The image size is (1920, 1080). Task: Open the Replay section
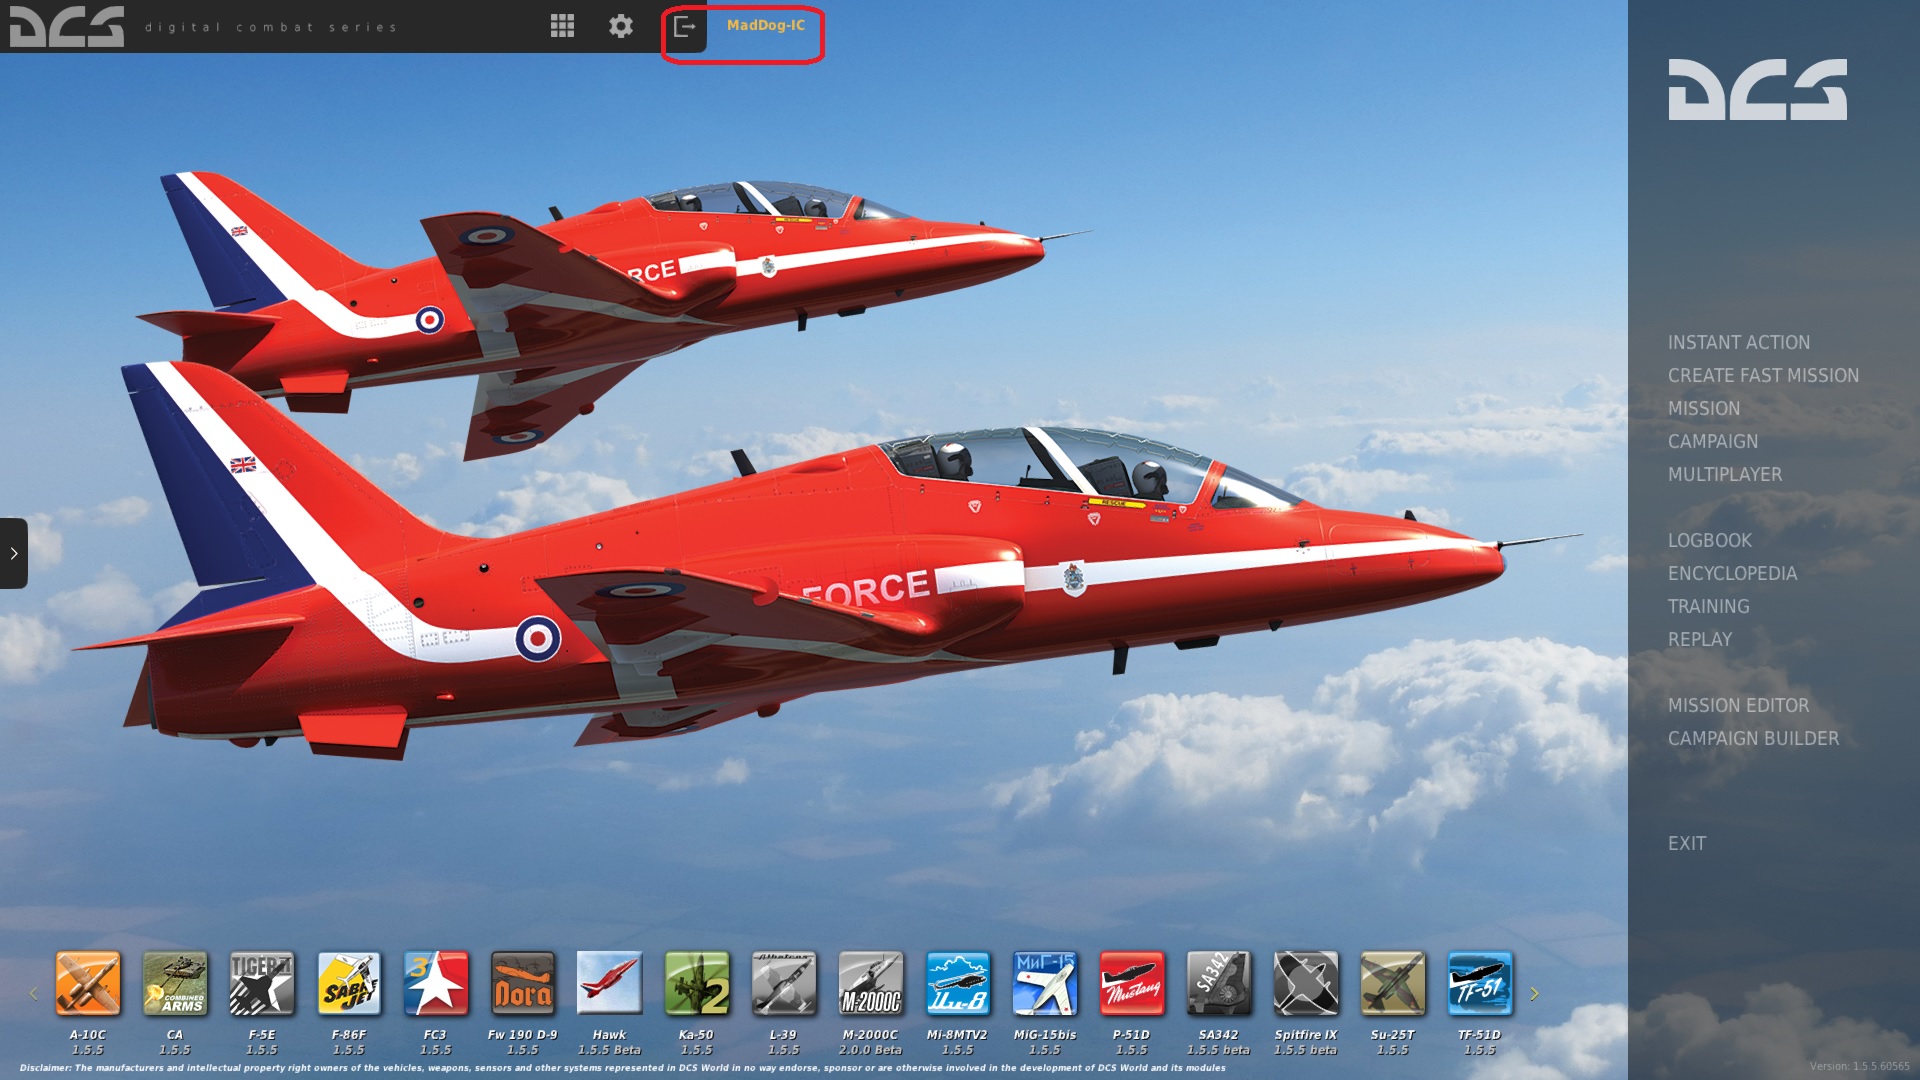(x=1700, y=640)
